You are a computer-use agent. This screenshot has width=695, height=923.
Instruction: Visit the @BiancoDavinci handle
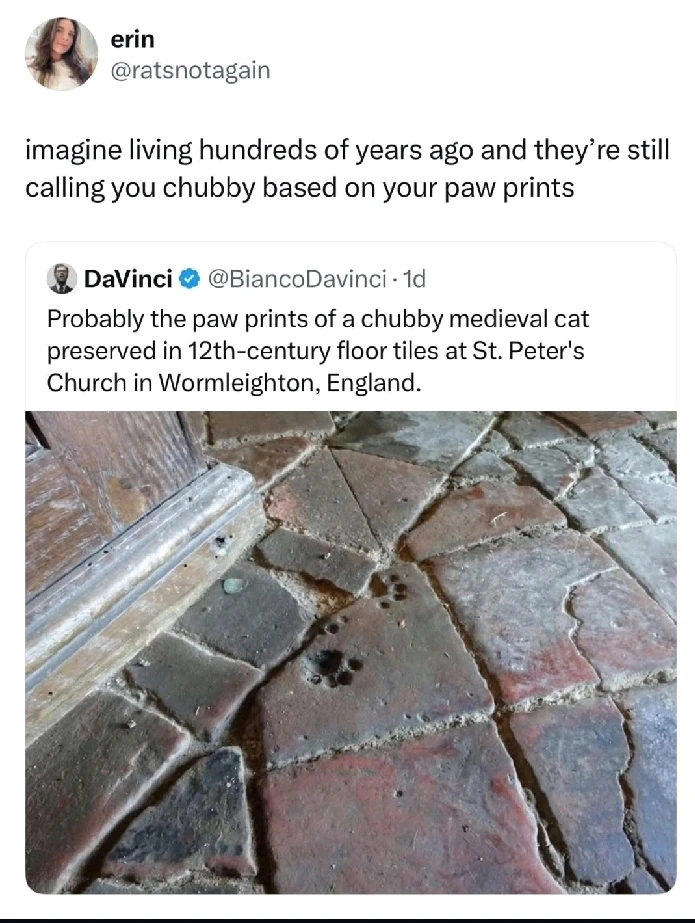[x=283, y=279]
